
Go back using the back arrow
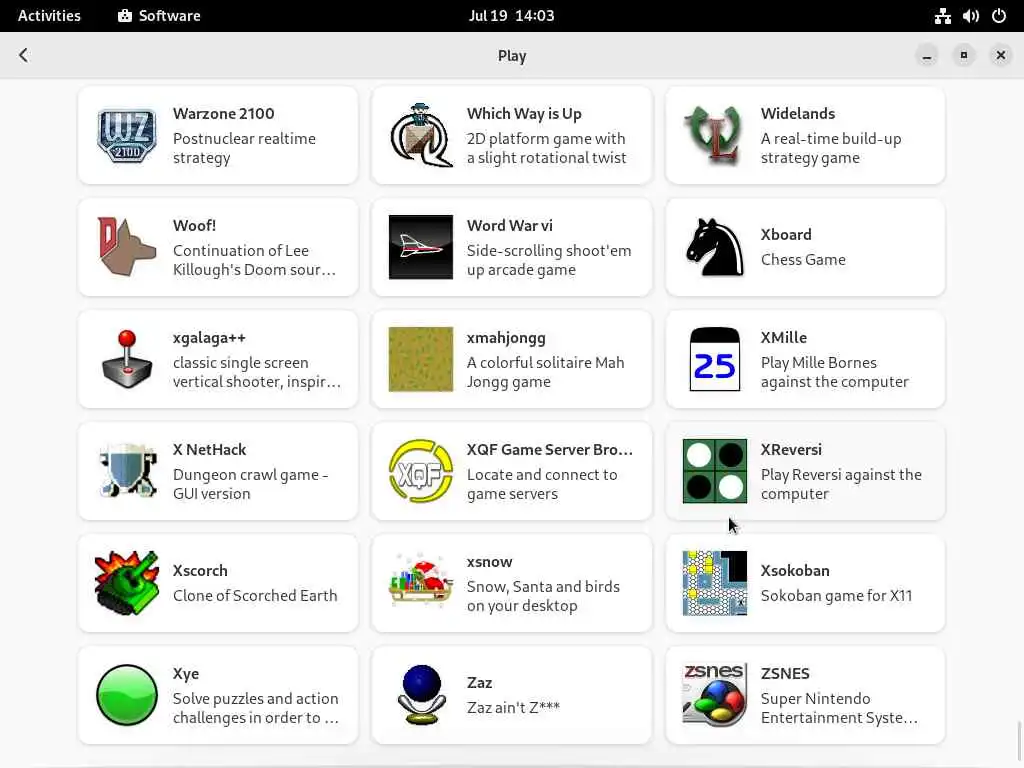pos(24,56)
